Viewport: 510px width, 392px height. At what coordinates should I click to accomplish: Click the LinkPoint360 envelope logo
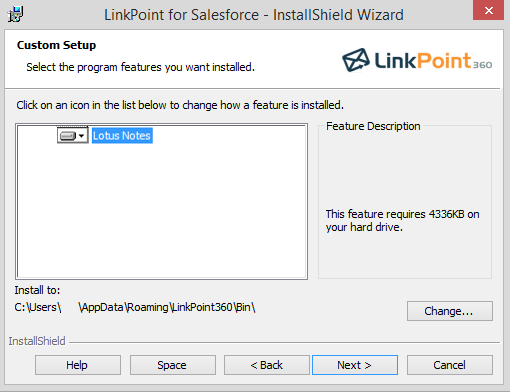click(x=356, y=60)
